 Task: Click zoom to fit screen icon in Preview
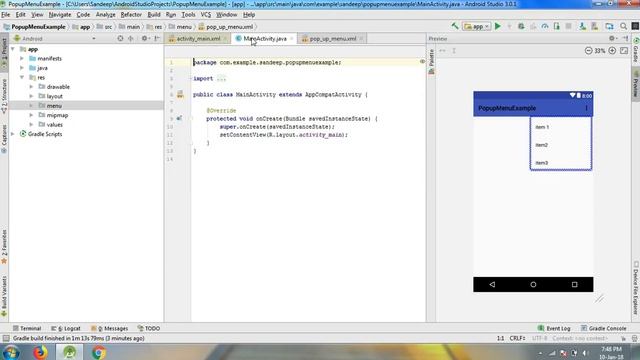point(624,51)
